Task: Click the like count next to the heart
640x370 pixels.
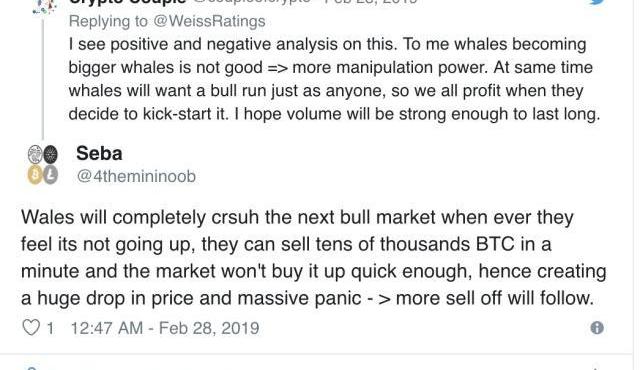Action: click(x=50, y=328)
